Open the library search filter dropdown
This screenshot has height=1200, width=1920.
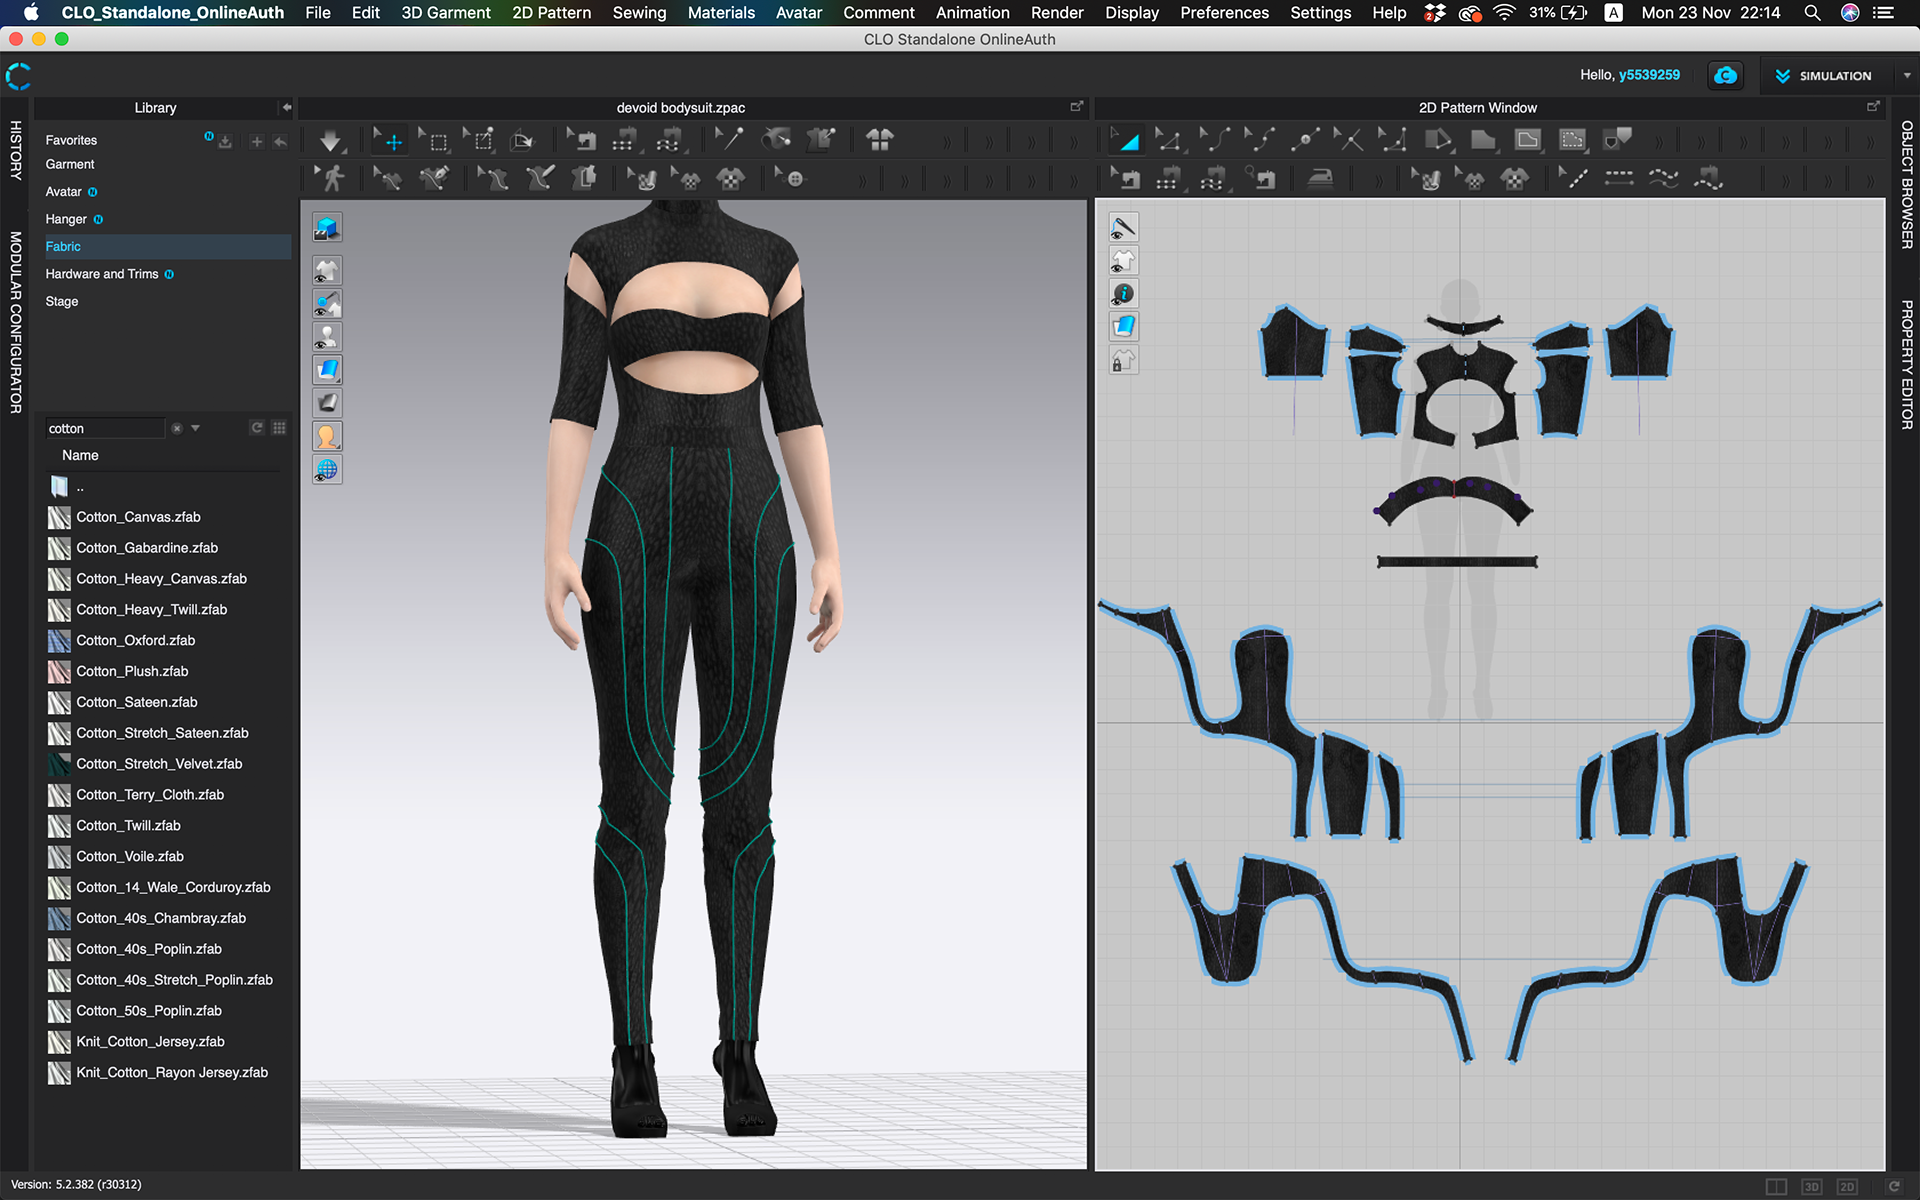tap(195, 428)
